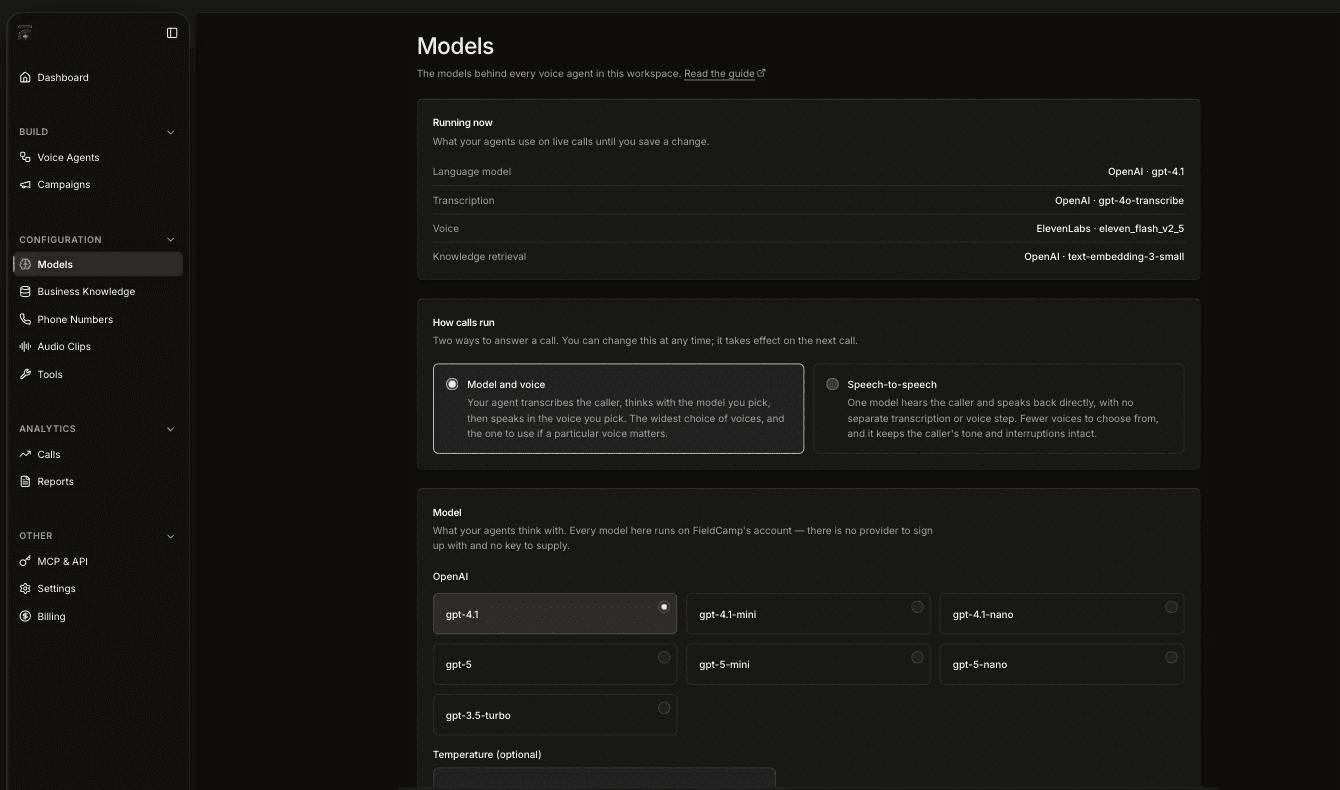Select the gpt-3.5-turbo model radio

pyautogui.click(x=664, y=707)
